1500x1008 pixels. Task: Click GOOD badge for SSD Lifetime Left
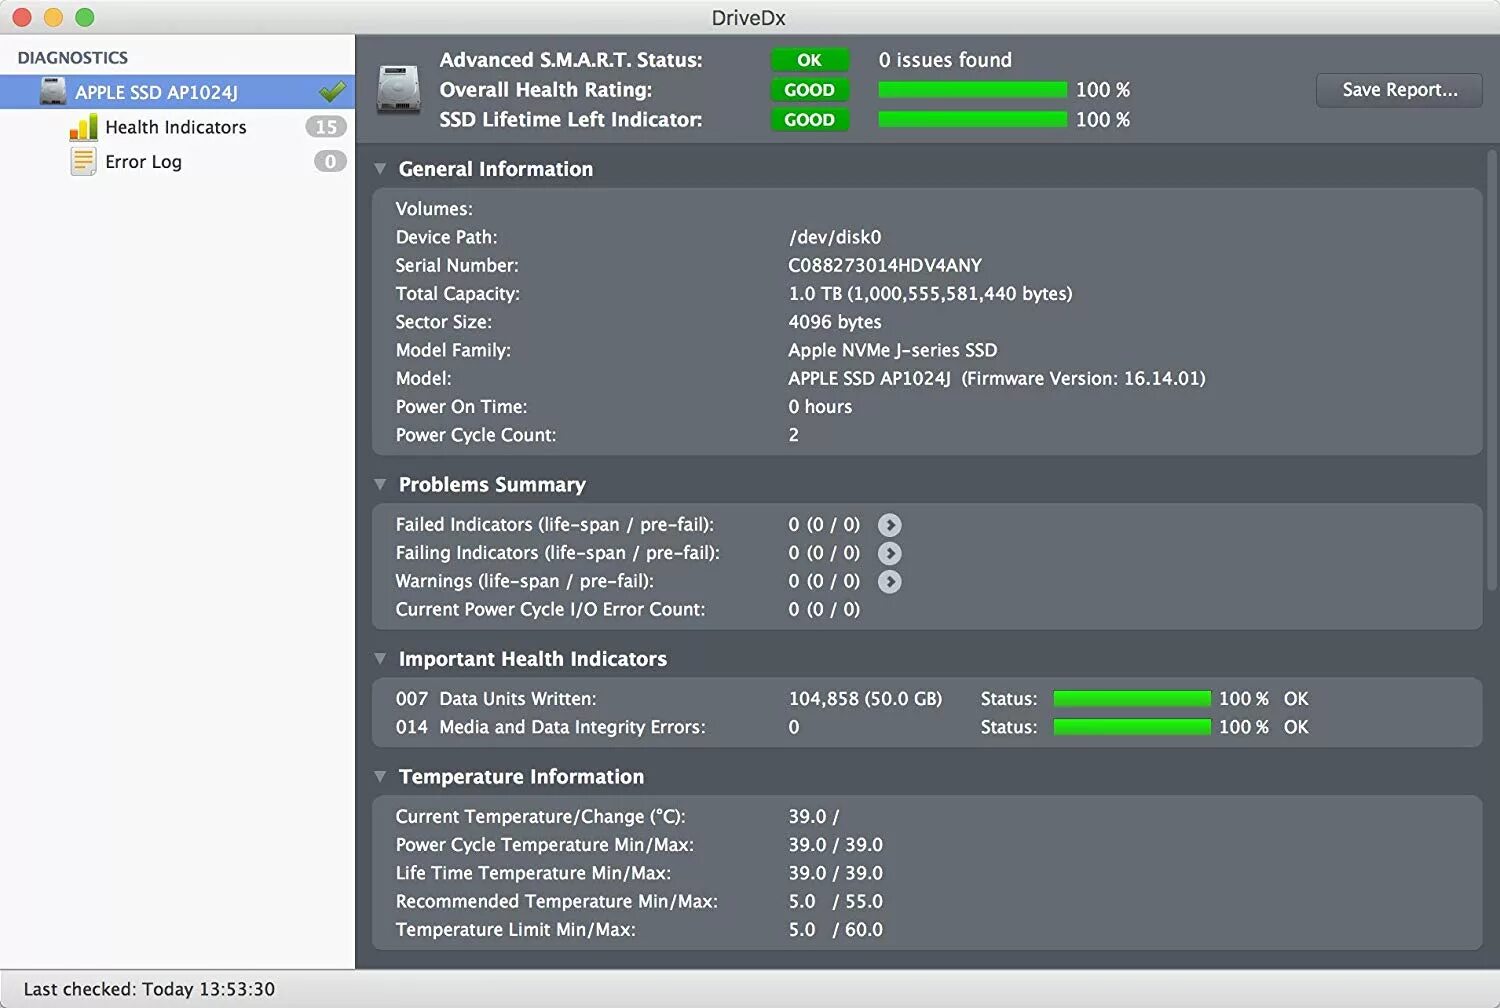(809, 120)
